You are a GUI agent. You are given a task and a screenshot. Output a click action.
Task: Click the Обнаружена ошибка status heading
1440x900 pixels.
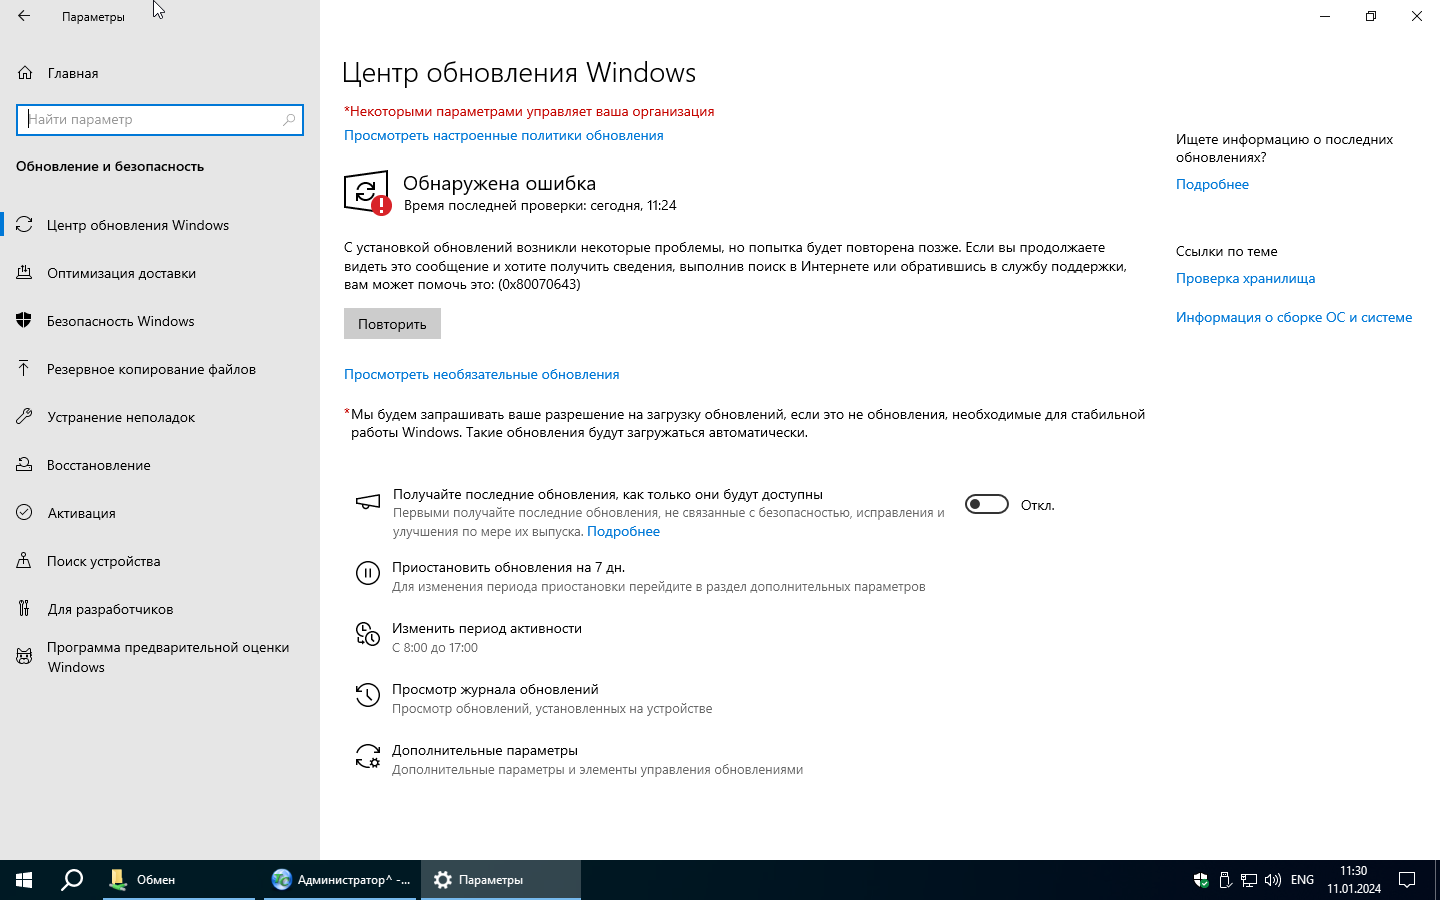(499, 183)
